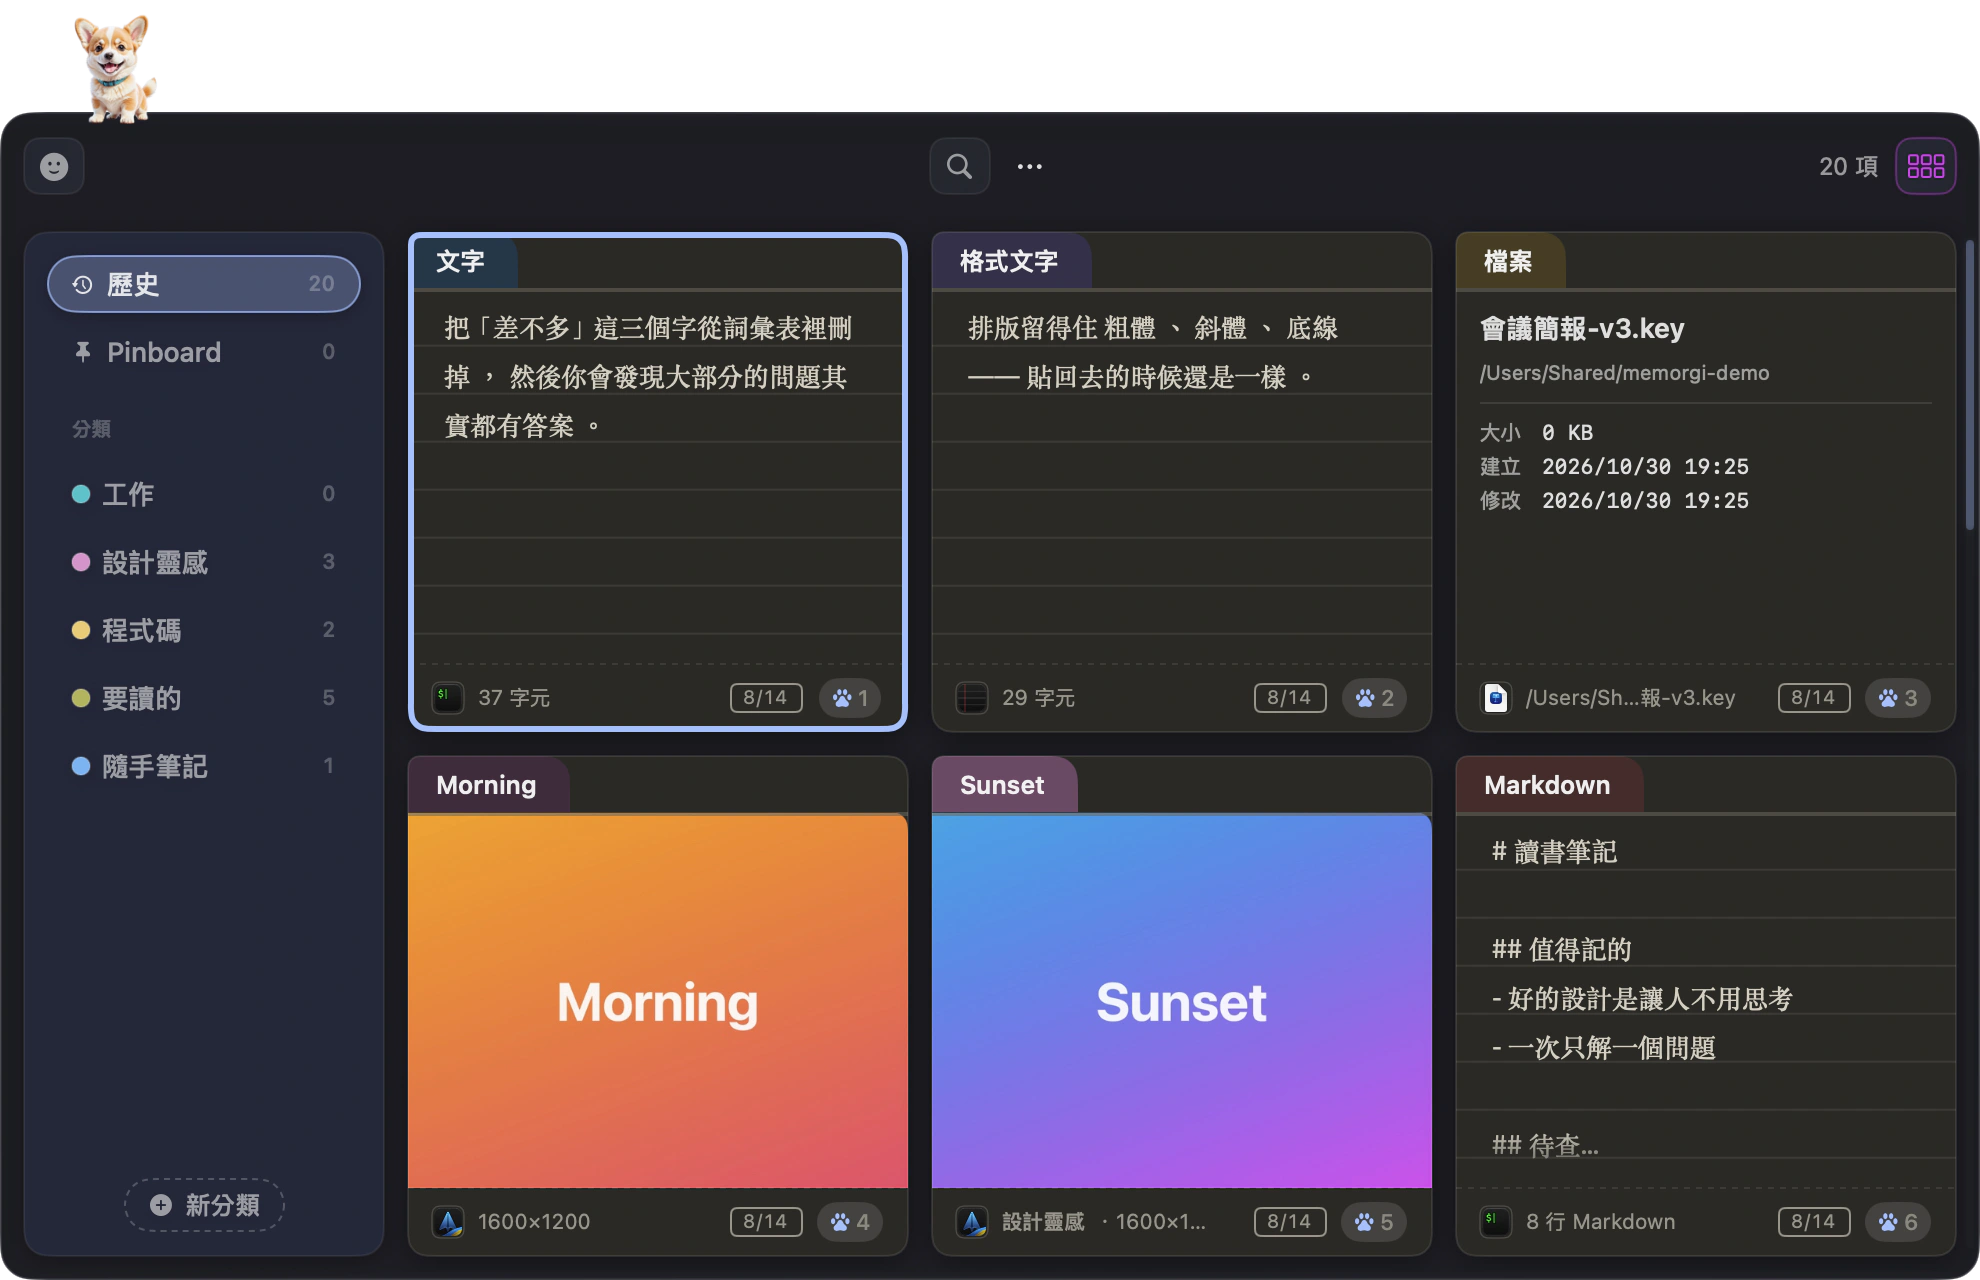The width and height of the screenshot is (1980, 1280).
Task: Click the Markdown card title label
Action: tap(1547, 785)
